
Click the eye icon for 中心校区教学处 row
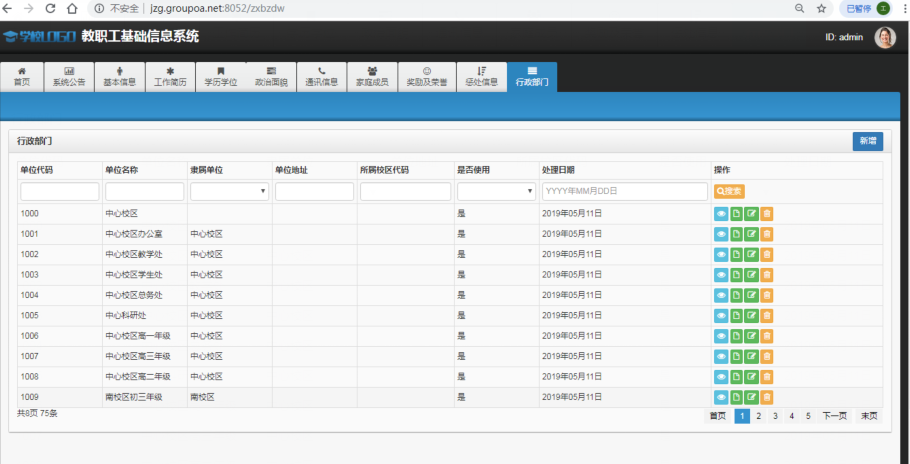[721, 254]
